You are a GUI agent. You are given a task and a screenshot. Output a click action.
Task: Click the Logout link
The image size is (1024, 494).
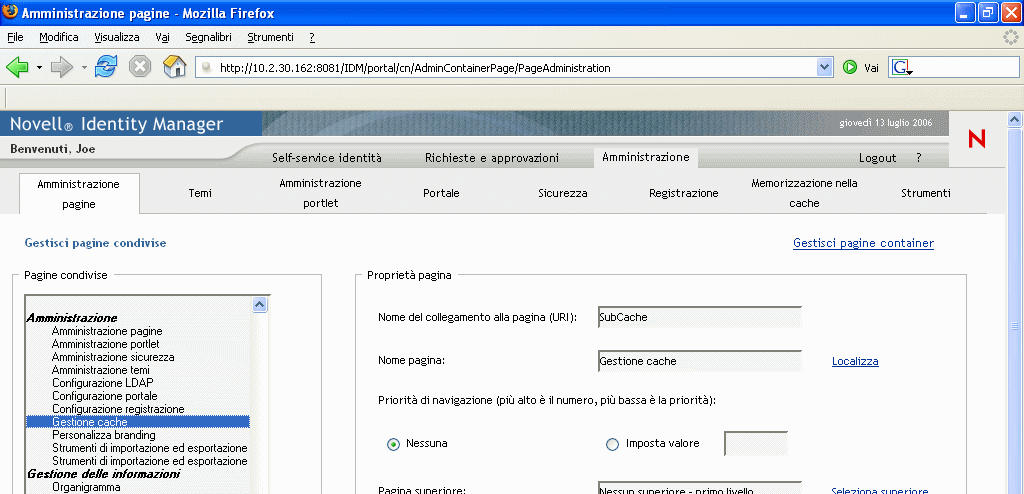pos(877,158)
